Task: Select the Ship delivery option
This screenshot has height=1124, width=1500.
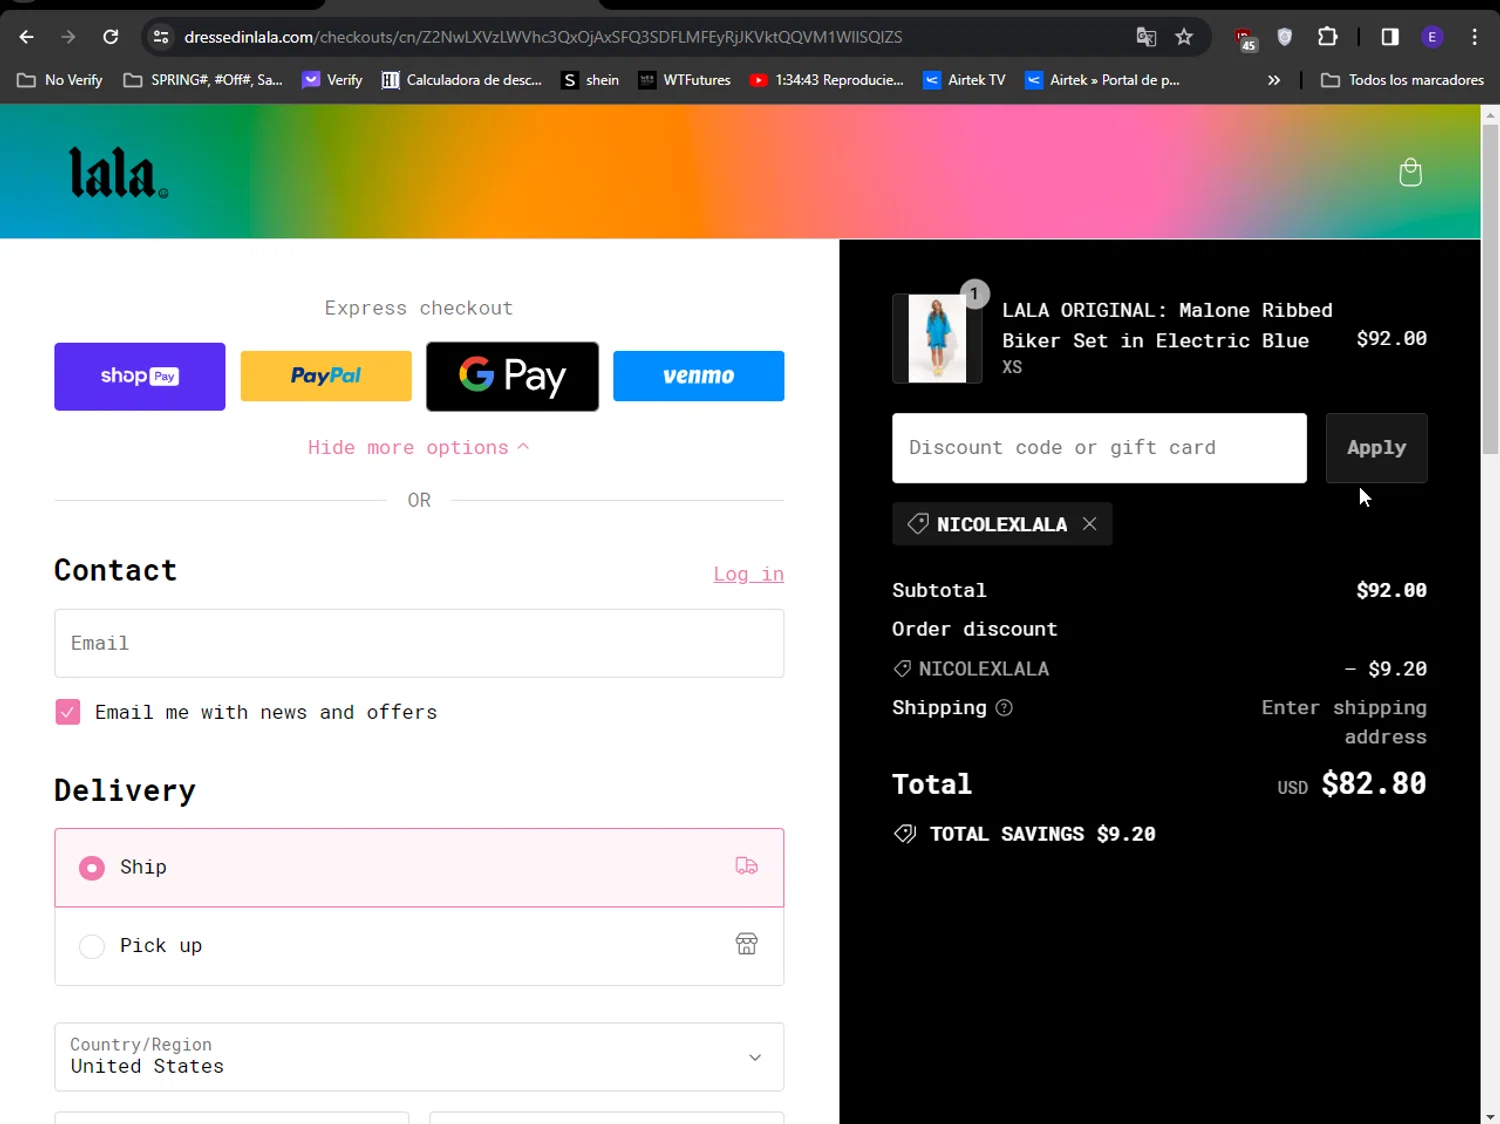Action: tap(419, 868)
